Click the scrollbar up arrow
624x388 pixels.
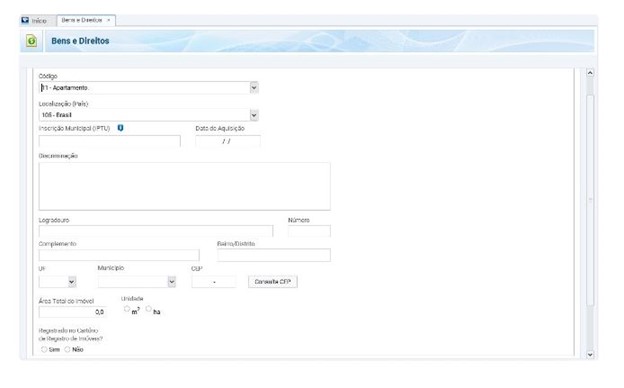590,73
